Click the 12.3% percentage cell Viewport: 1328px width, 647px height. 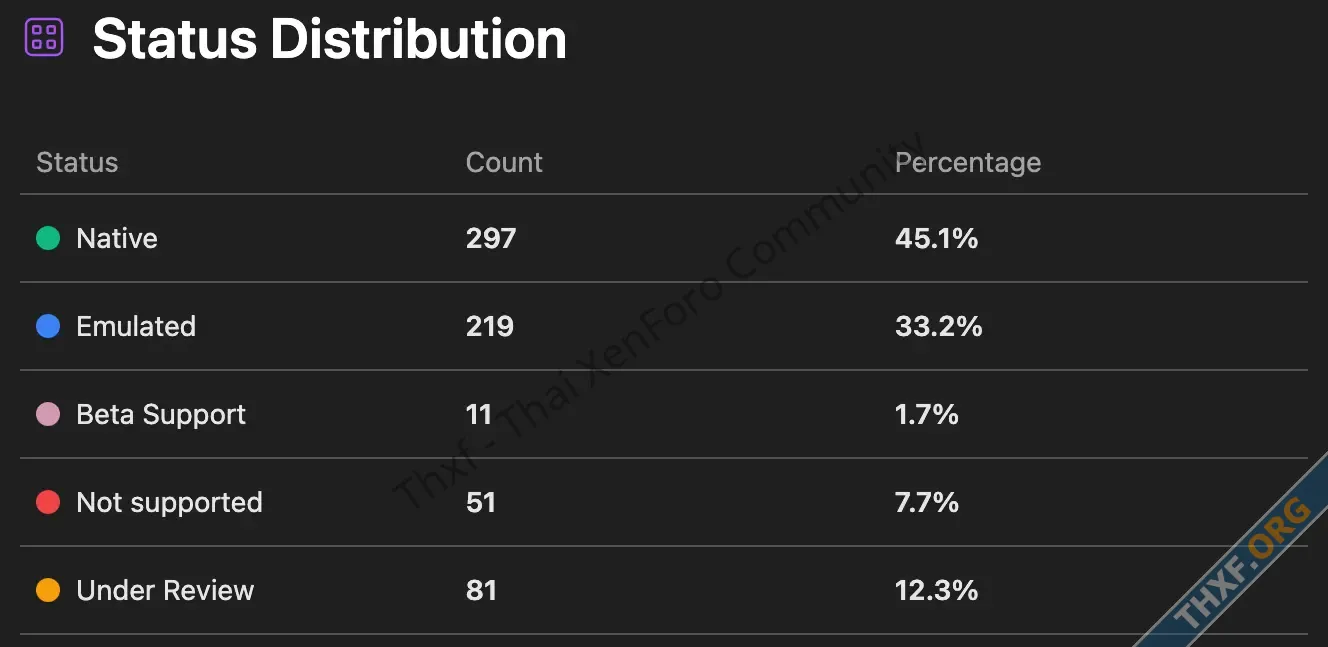(936, 590)
